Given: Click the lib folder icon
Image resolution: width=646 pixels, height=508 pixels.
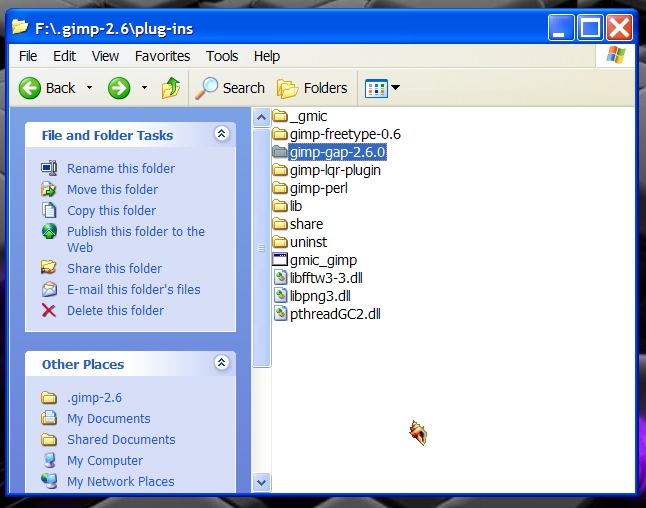Looking at the screenshot, I should [280, 206].
